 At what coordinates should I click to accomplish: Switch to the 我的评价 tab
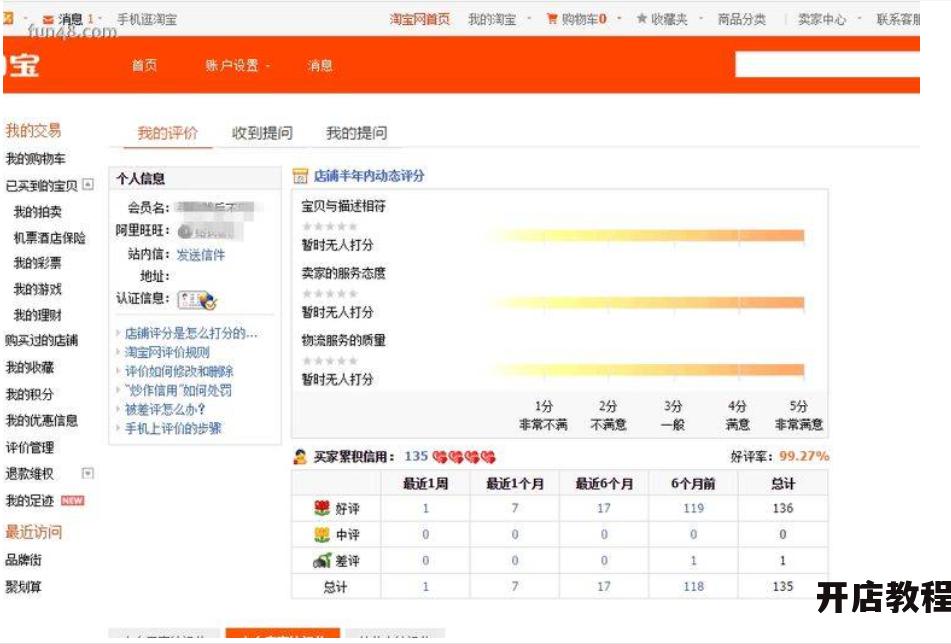pyautogui.click(x=167, y=133)
